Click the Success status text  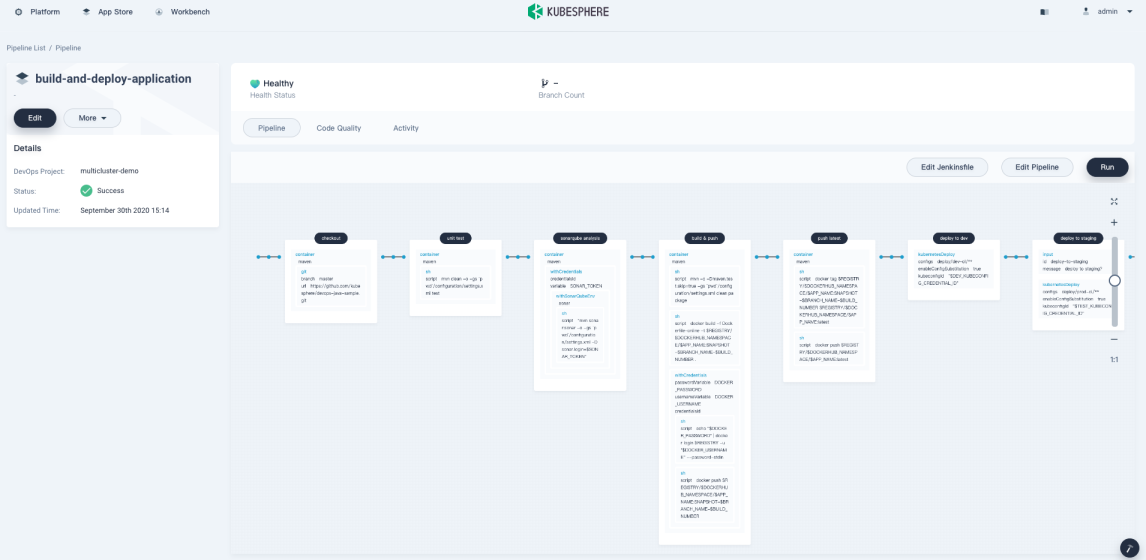(110, 191)
